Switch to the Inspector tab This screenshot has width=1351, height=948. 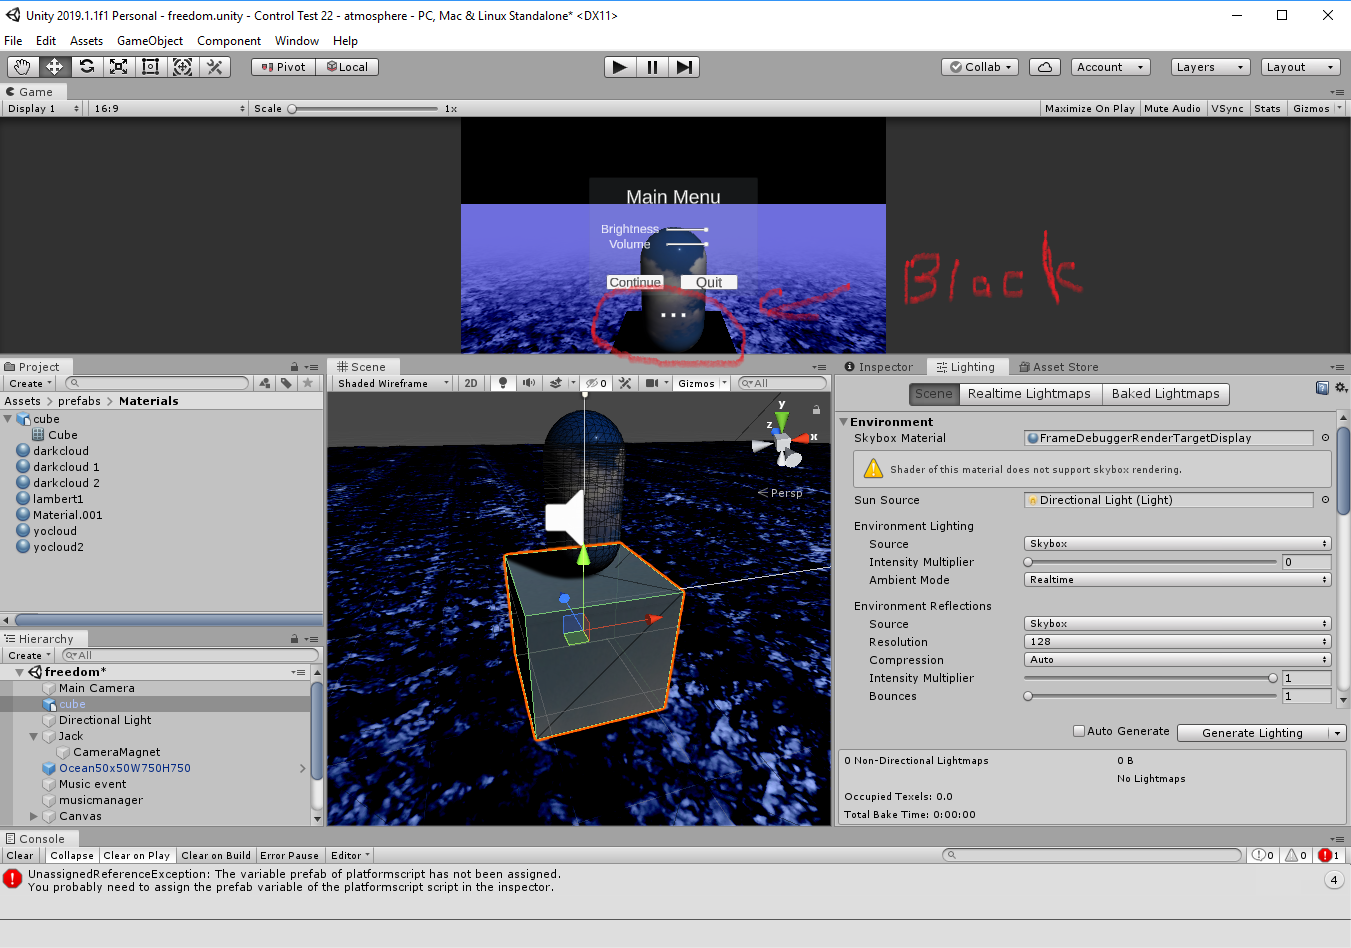coord(878,367)
